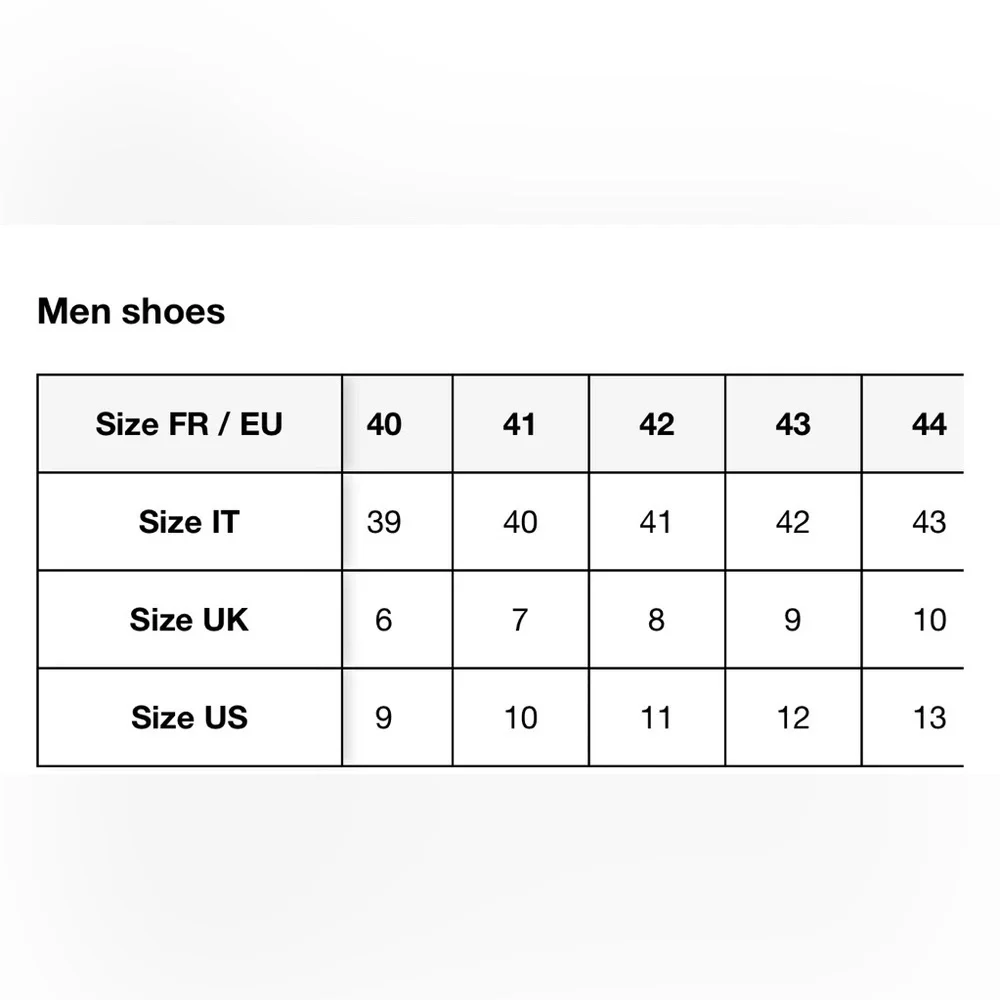
Task: Click US size 11 cell
Action: (x=657, y=717)
